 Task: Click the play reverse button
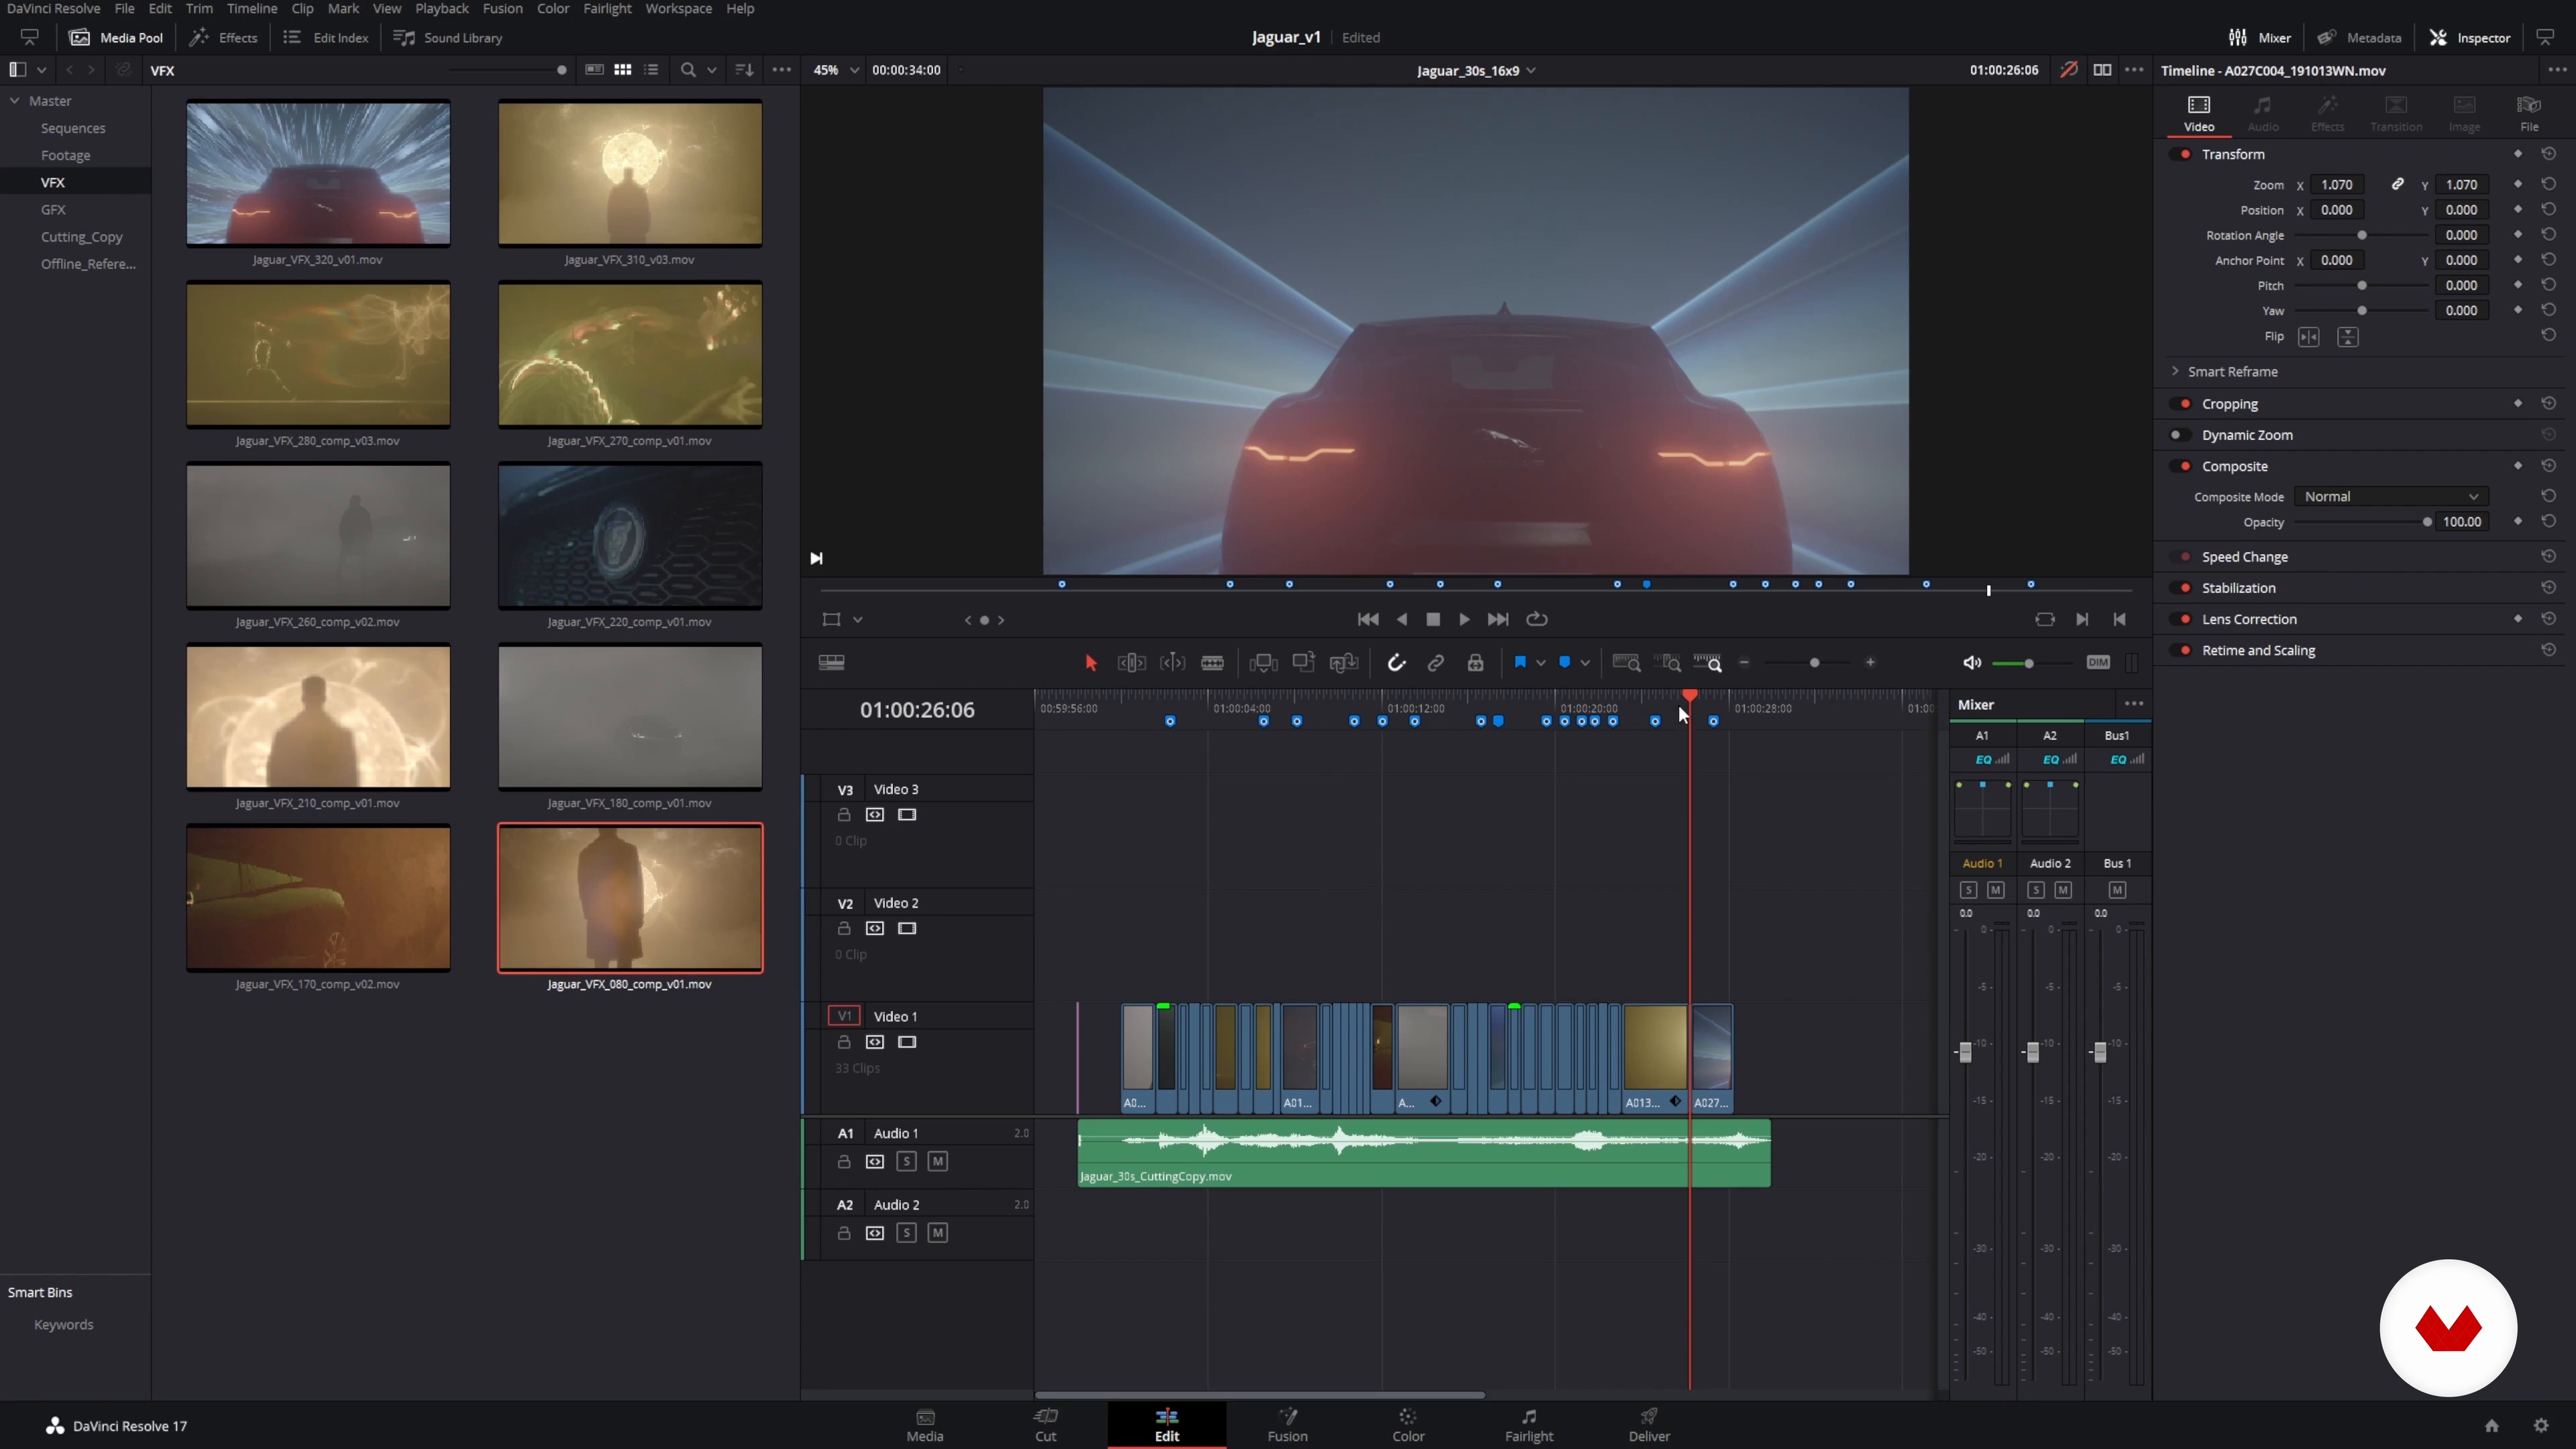click(1402, 620)
